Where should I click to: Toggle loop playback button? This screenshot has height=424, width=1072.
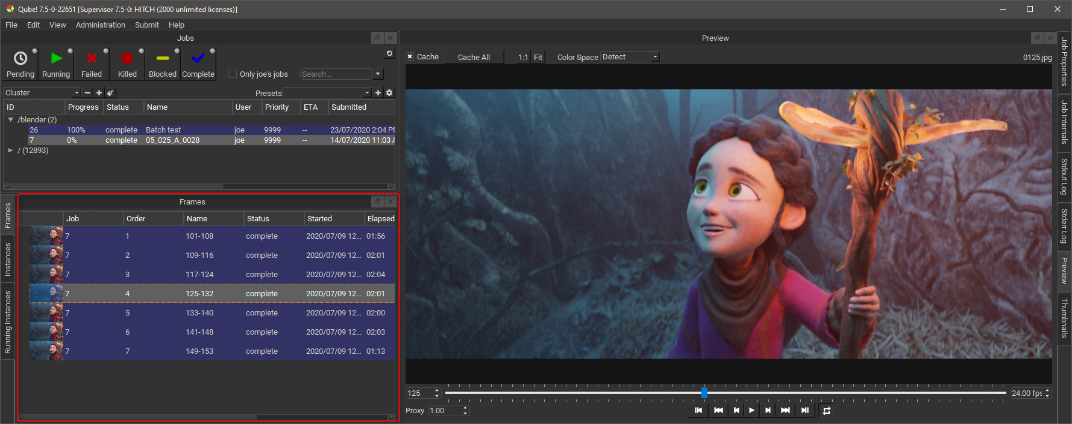[x=827, y=410]
